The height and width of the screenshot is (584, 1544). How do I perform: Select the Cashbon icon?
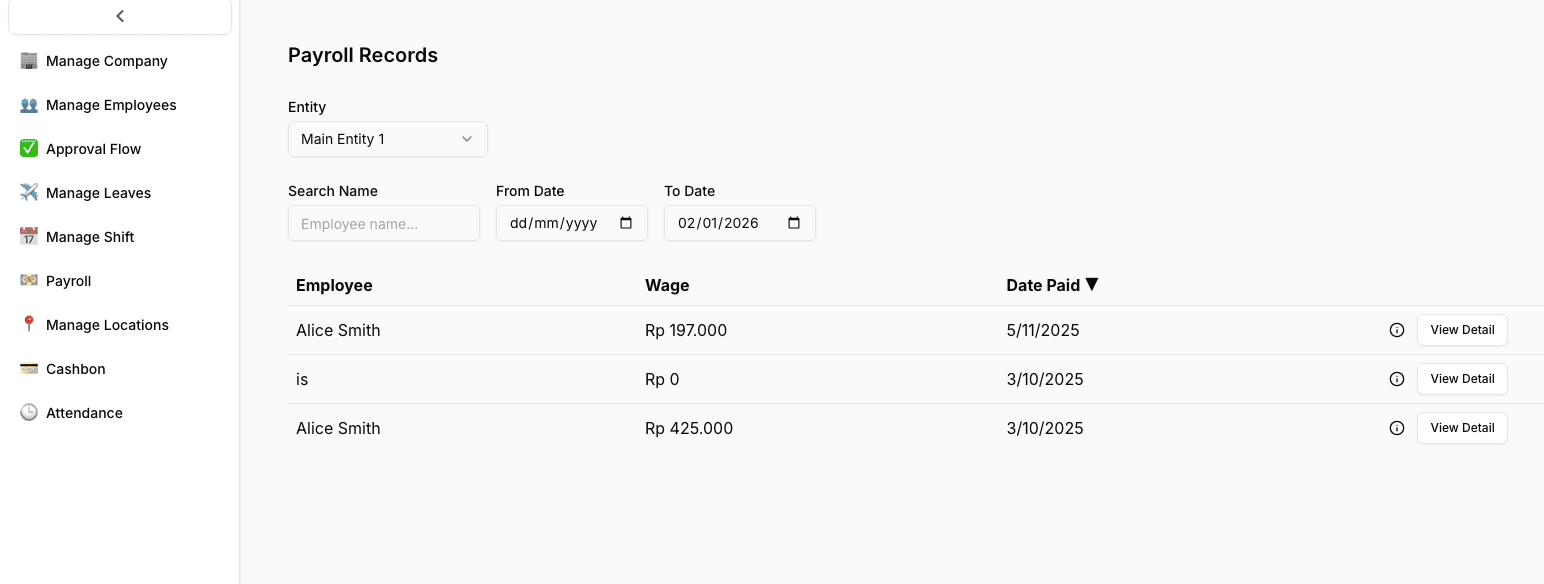[x=28, y=368]
